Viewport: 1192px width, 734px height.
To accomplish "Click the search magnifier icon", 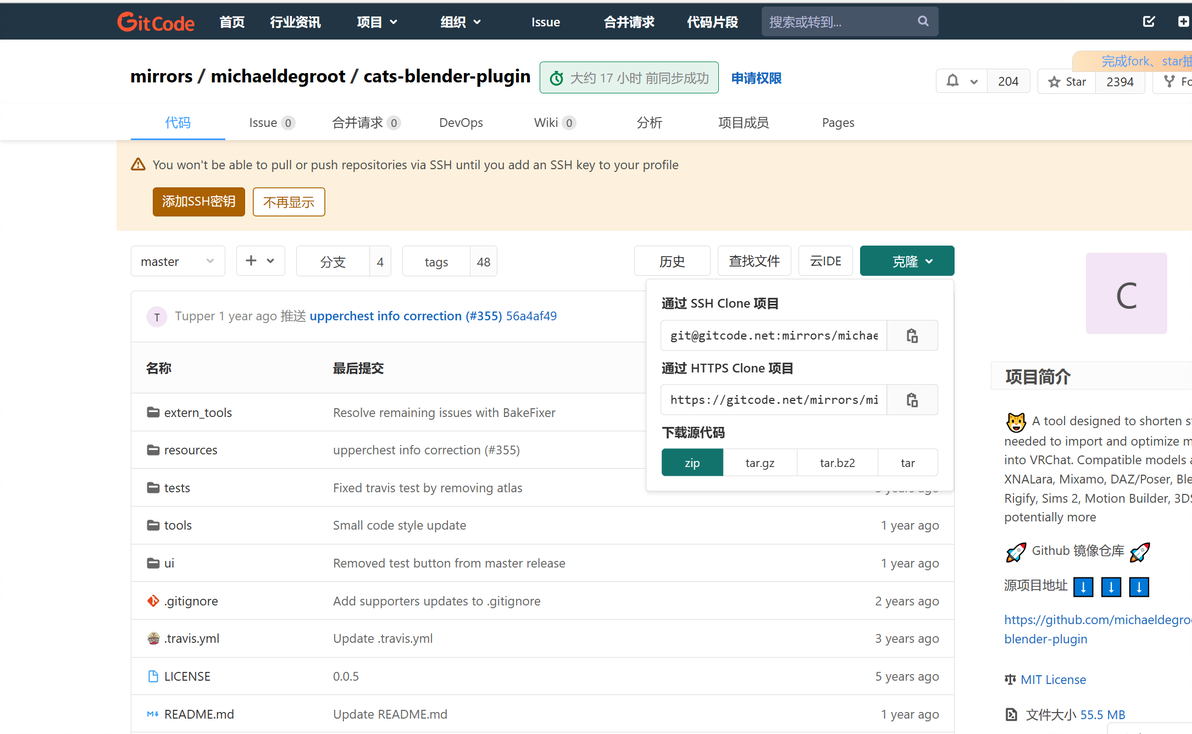I will [923, 21].
